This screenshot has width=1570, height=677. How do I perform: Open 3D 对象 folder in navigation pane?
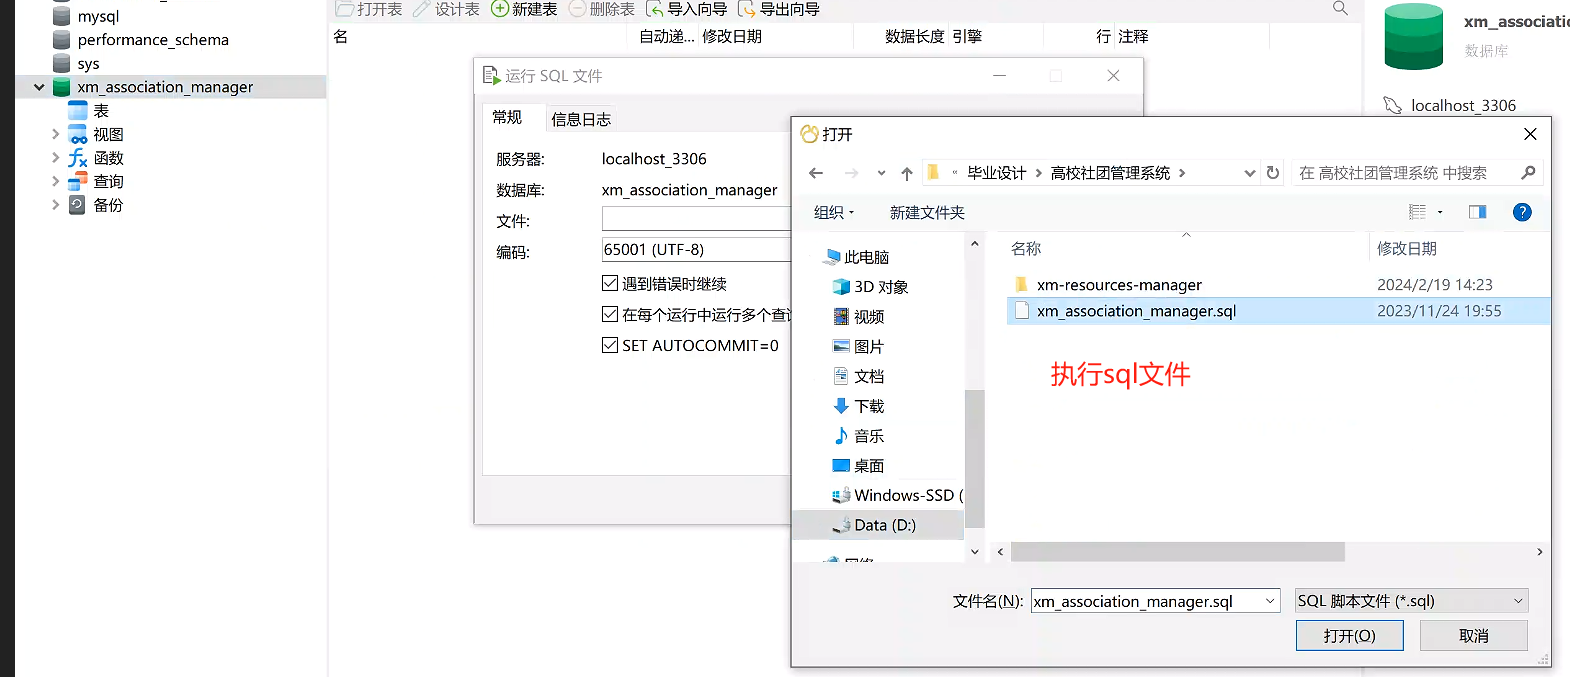pyautogui.click(x=870, y=287)
